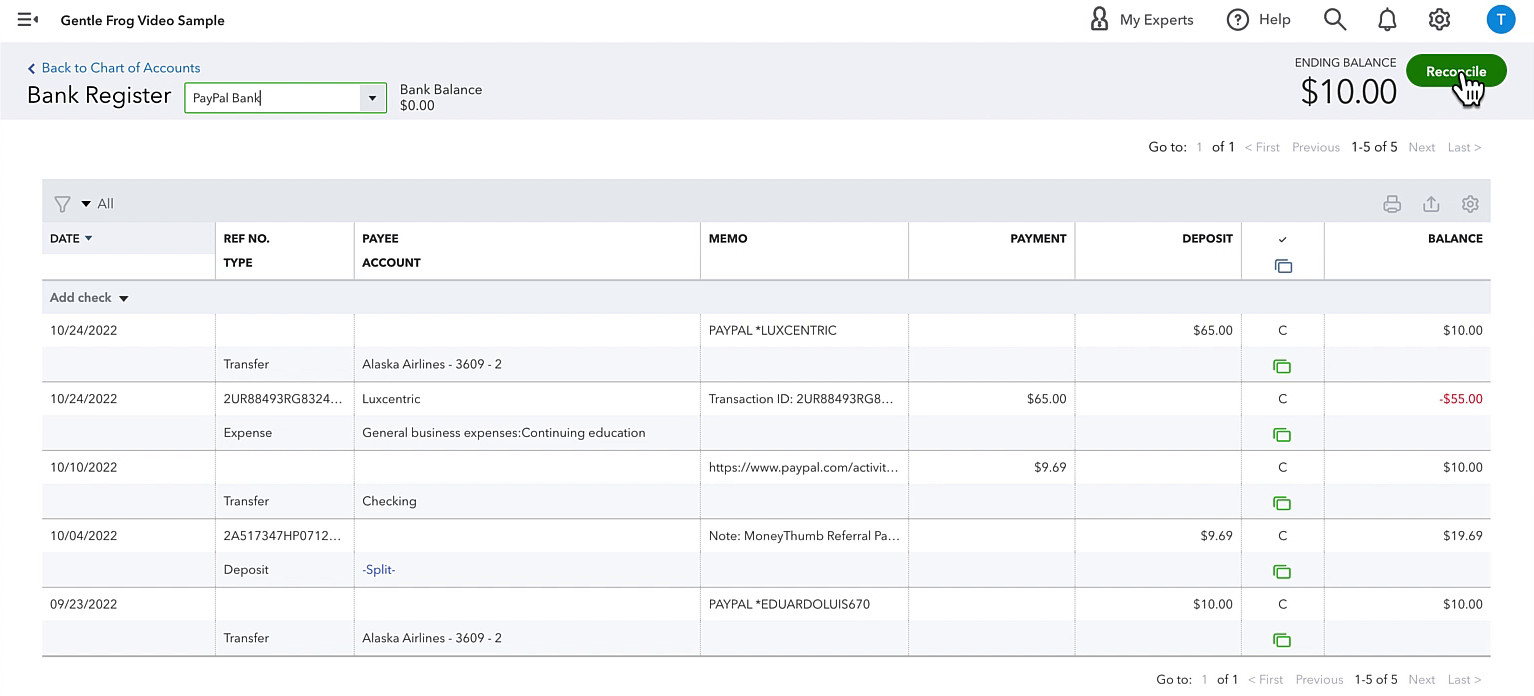This screenshot has width=1534, height=696.
Task: Click the BALANCE column header
Action: [1455, 239]
